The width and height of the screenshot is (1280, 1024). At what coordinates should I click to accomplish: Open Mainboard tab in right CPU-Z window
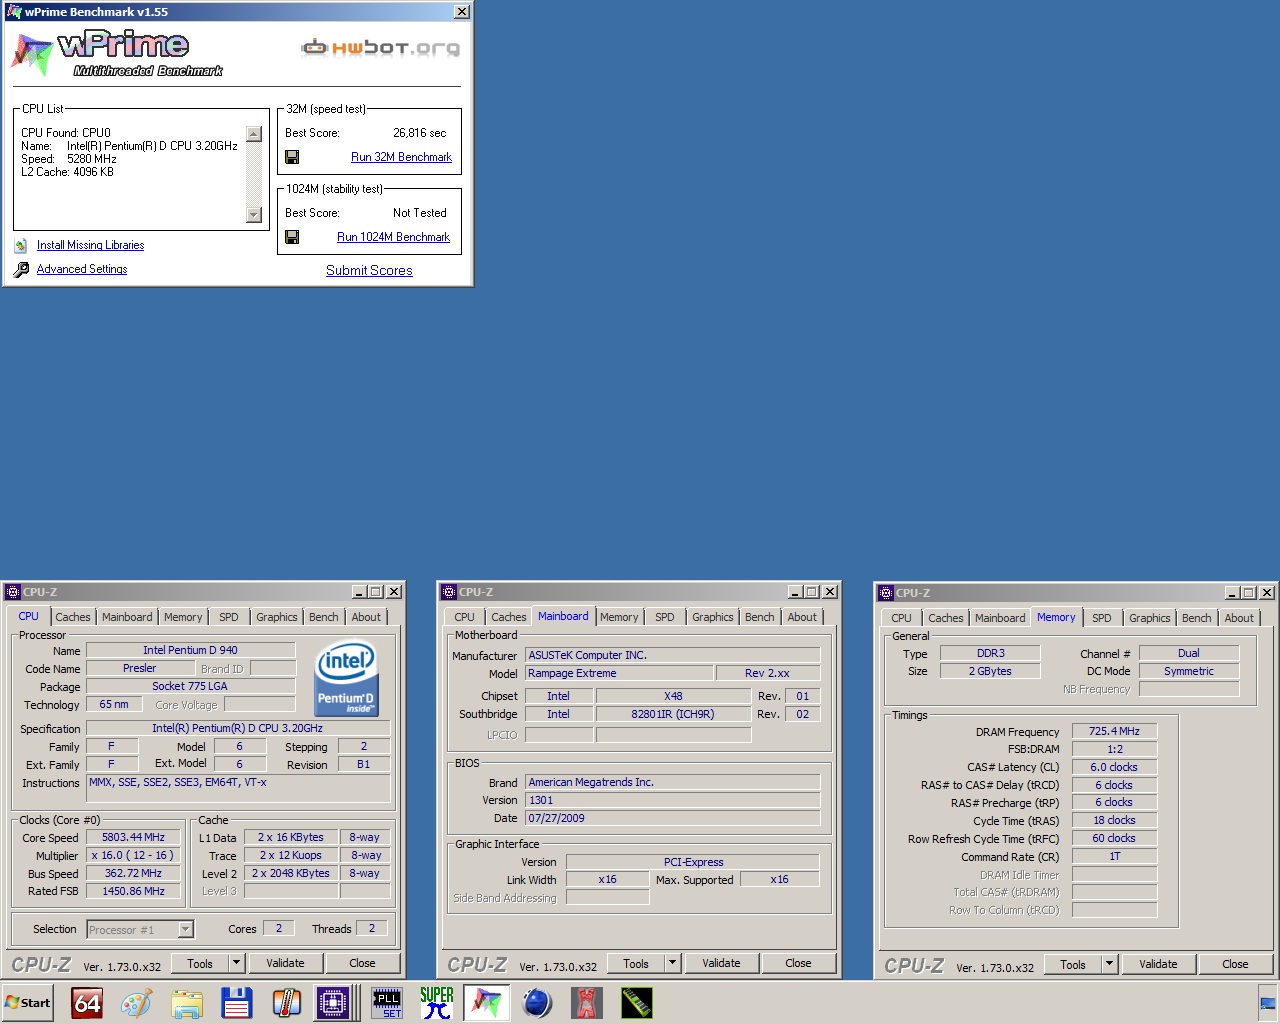tap(1000, 618)
